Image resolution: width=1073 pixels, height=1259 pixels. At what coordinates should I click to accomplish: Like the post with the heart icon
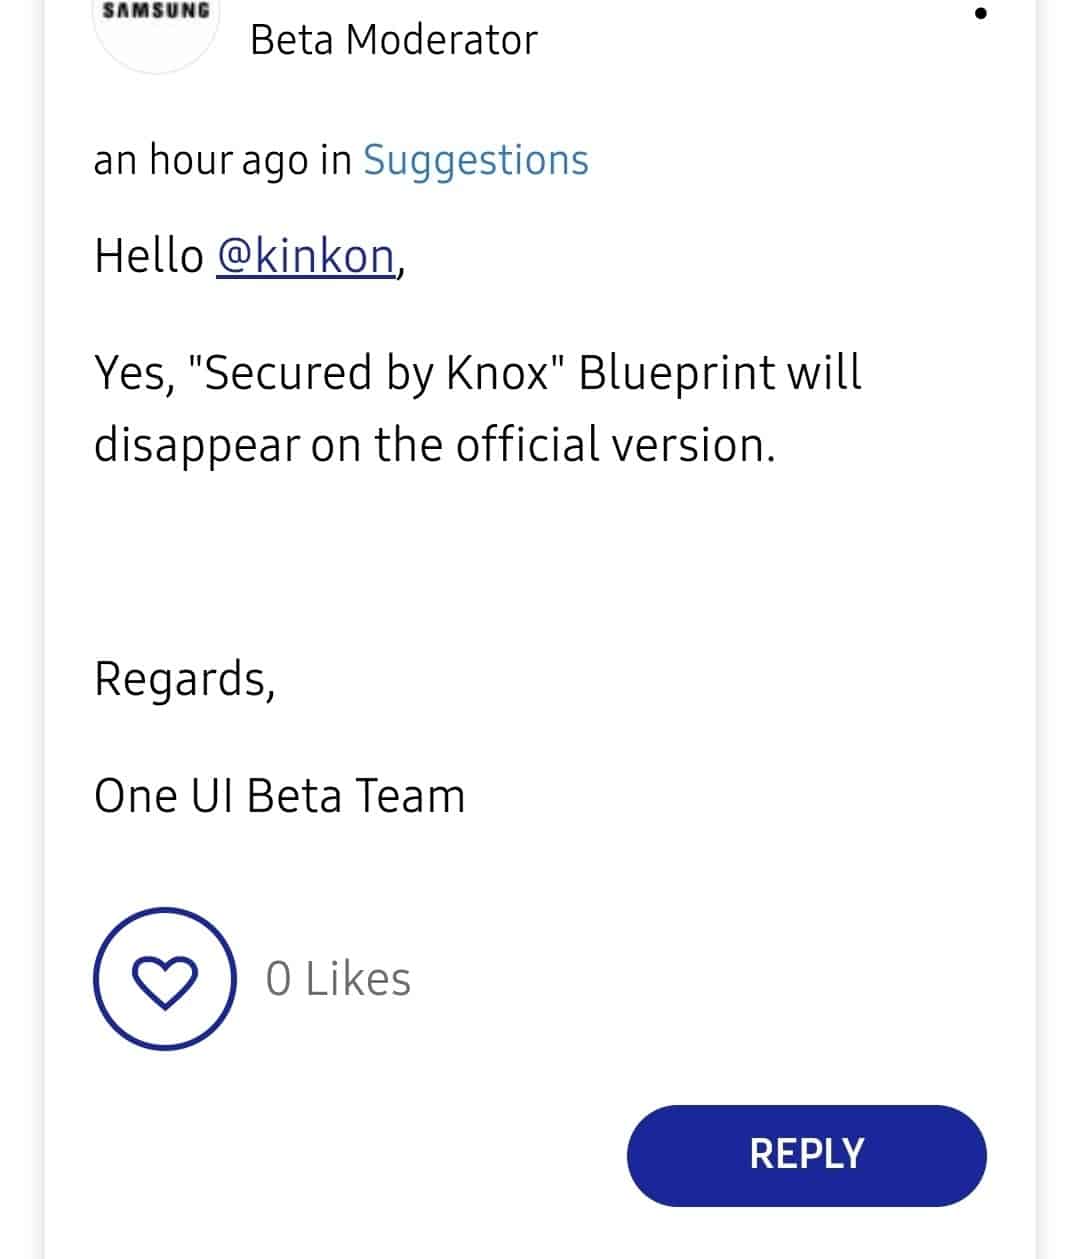(164, 978)
